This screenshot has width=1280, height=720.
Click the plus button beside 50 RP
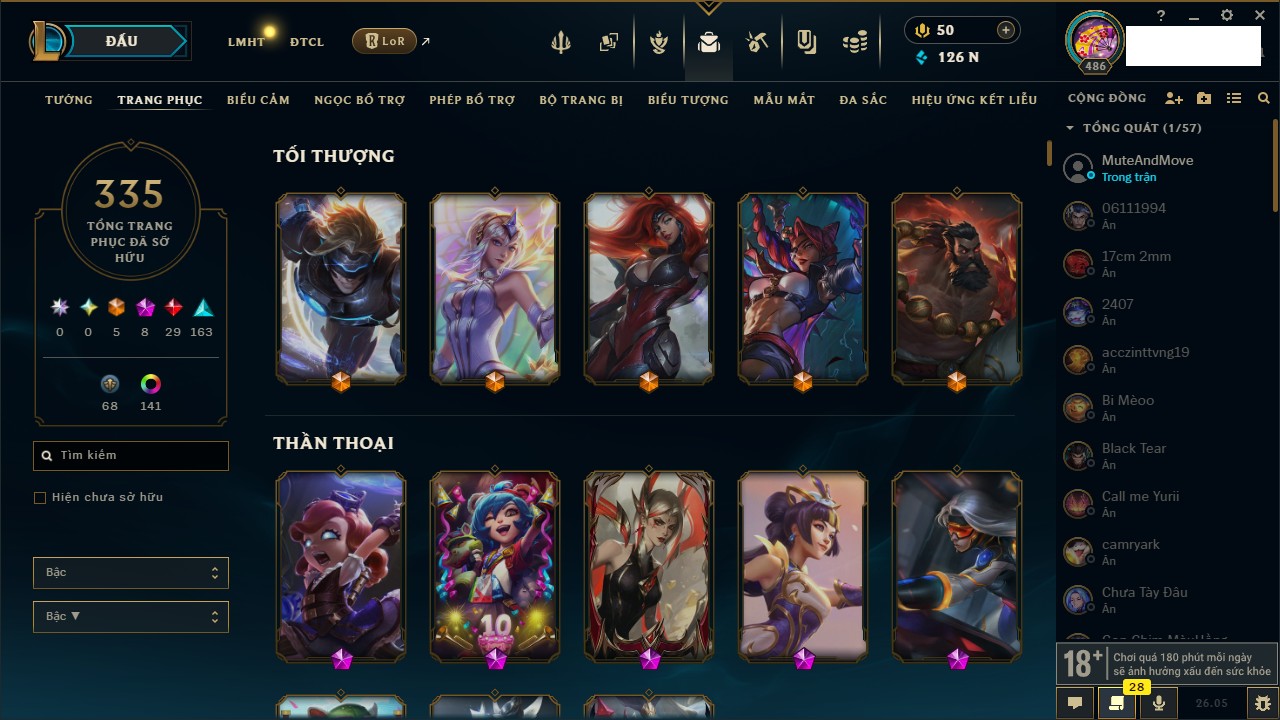pyautogui.click(x=1006, y=30)
